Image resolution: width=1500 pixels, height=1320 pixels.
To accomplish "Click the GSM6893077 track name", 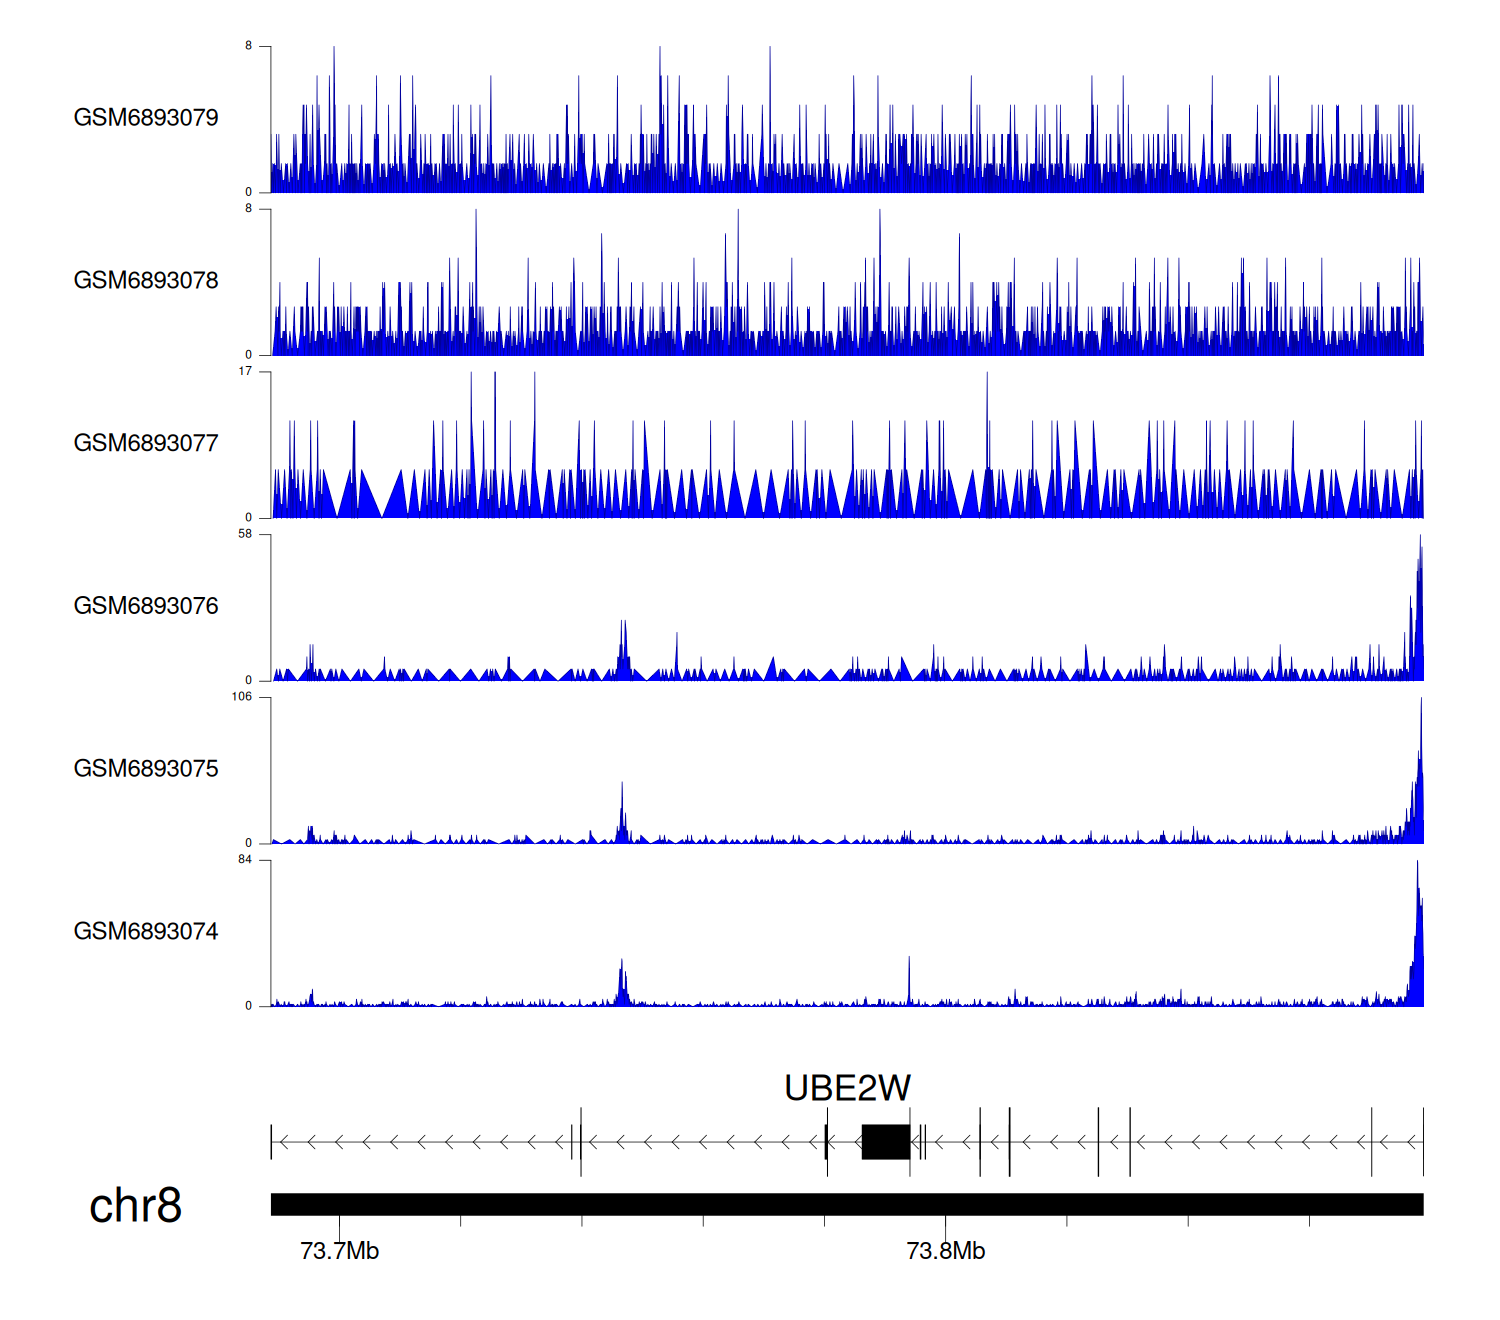I will click(x=146, y=444).
